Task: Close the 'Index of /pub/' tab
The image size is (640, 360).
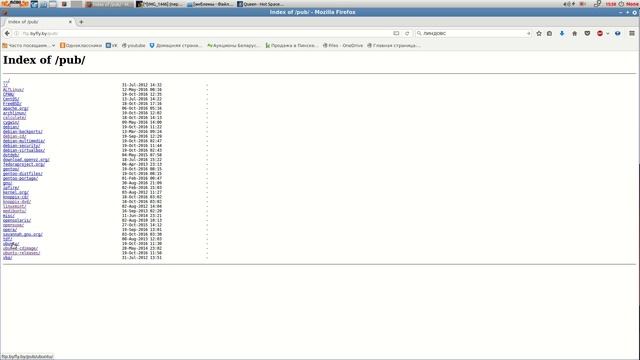Action: (70, 22)
